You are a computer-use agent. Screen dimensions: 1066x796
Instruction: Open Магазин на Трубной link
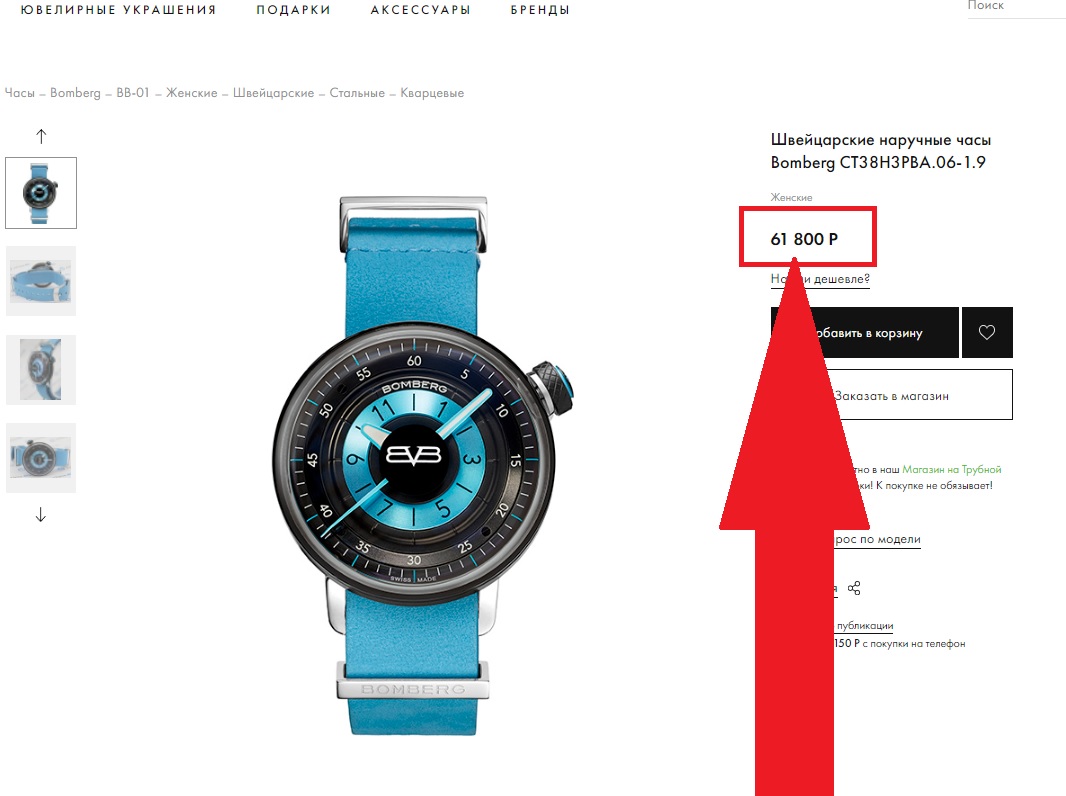pyautogui.click(x=952, y=469)
